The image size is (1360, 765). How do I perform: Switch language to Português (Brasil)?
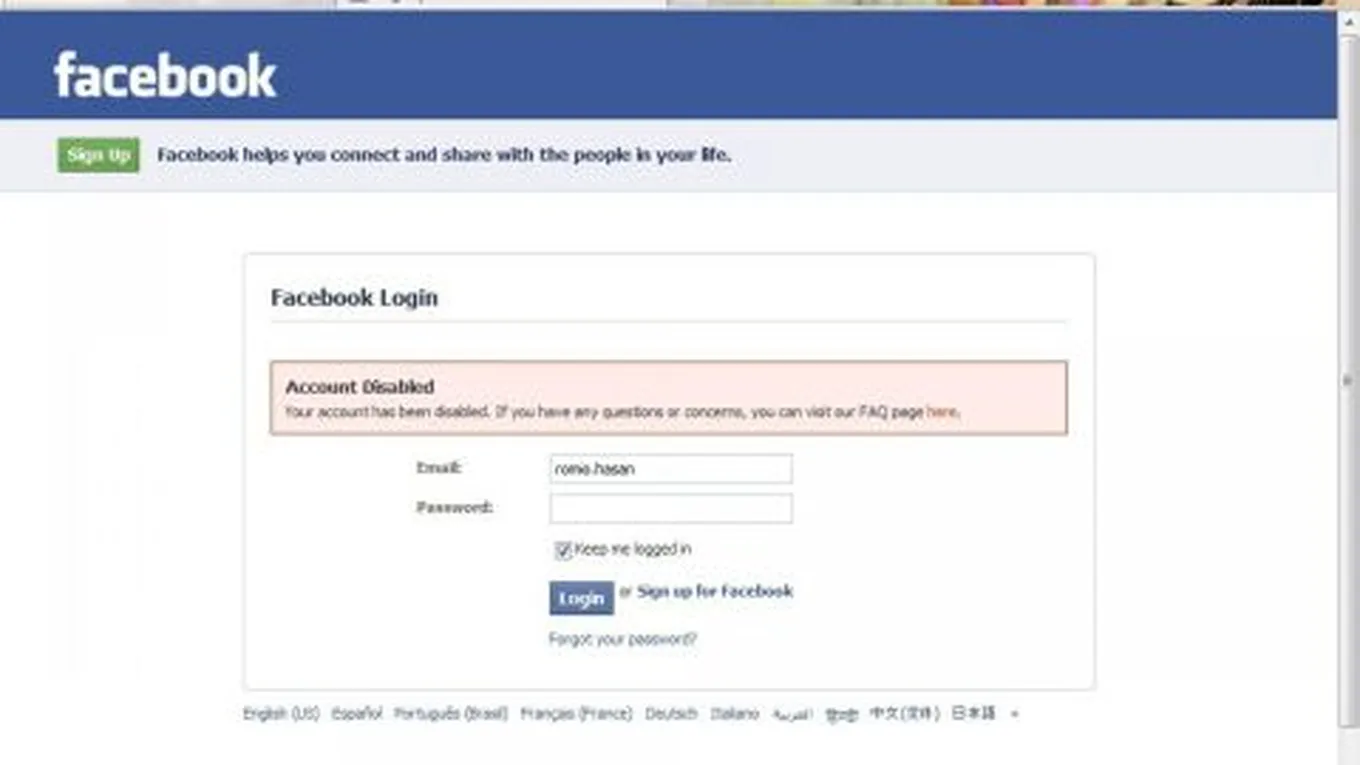click(x=451, y=714)
